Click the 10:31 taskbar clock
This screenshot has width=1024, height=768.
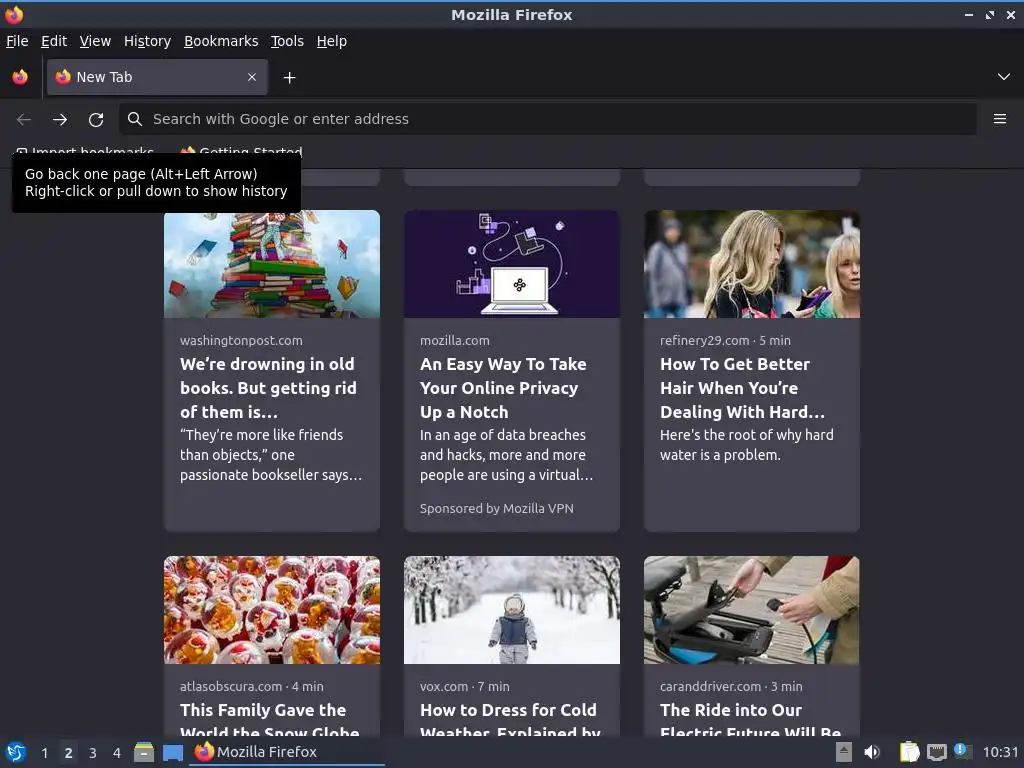(1000, 752)
